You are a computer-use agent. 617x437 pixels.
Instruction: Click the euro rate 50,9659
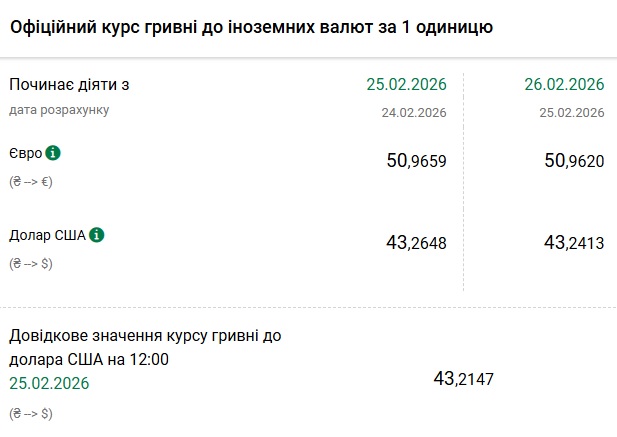tap(416, 160)
